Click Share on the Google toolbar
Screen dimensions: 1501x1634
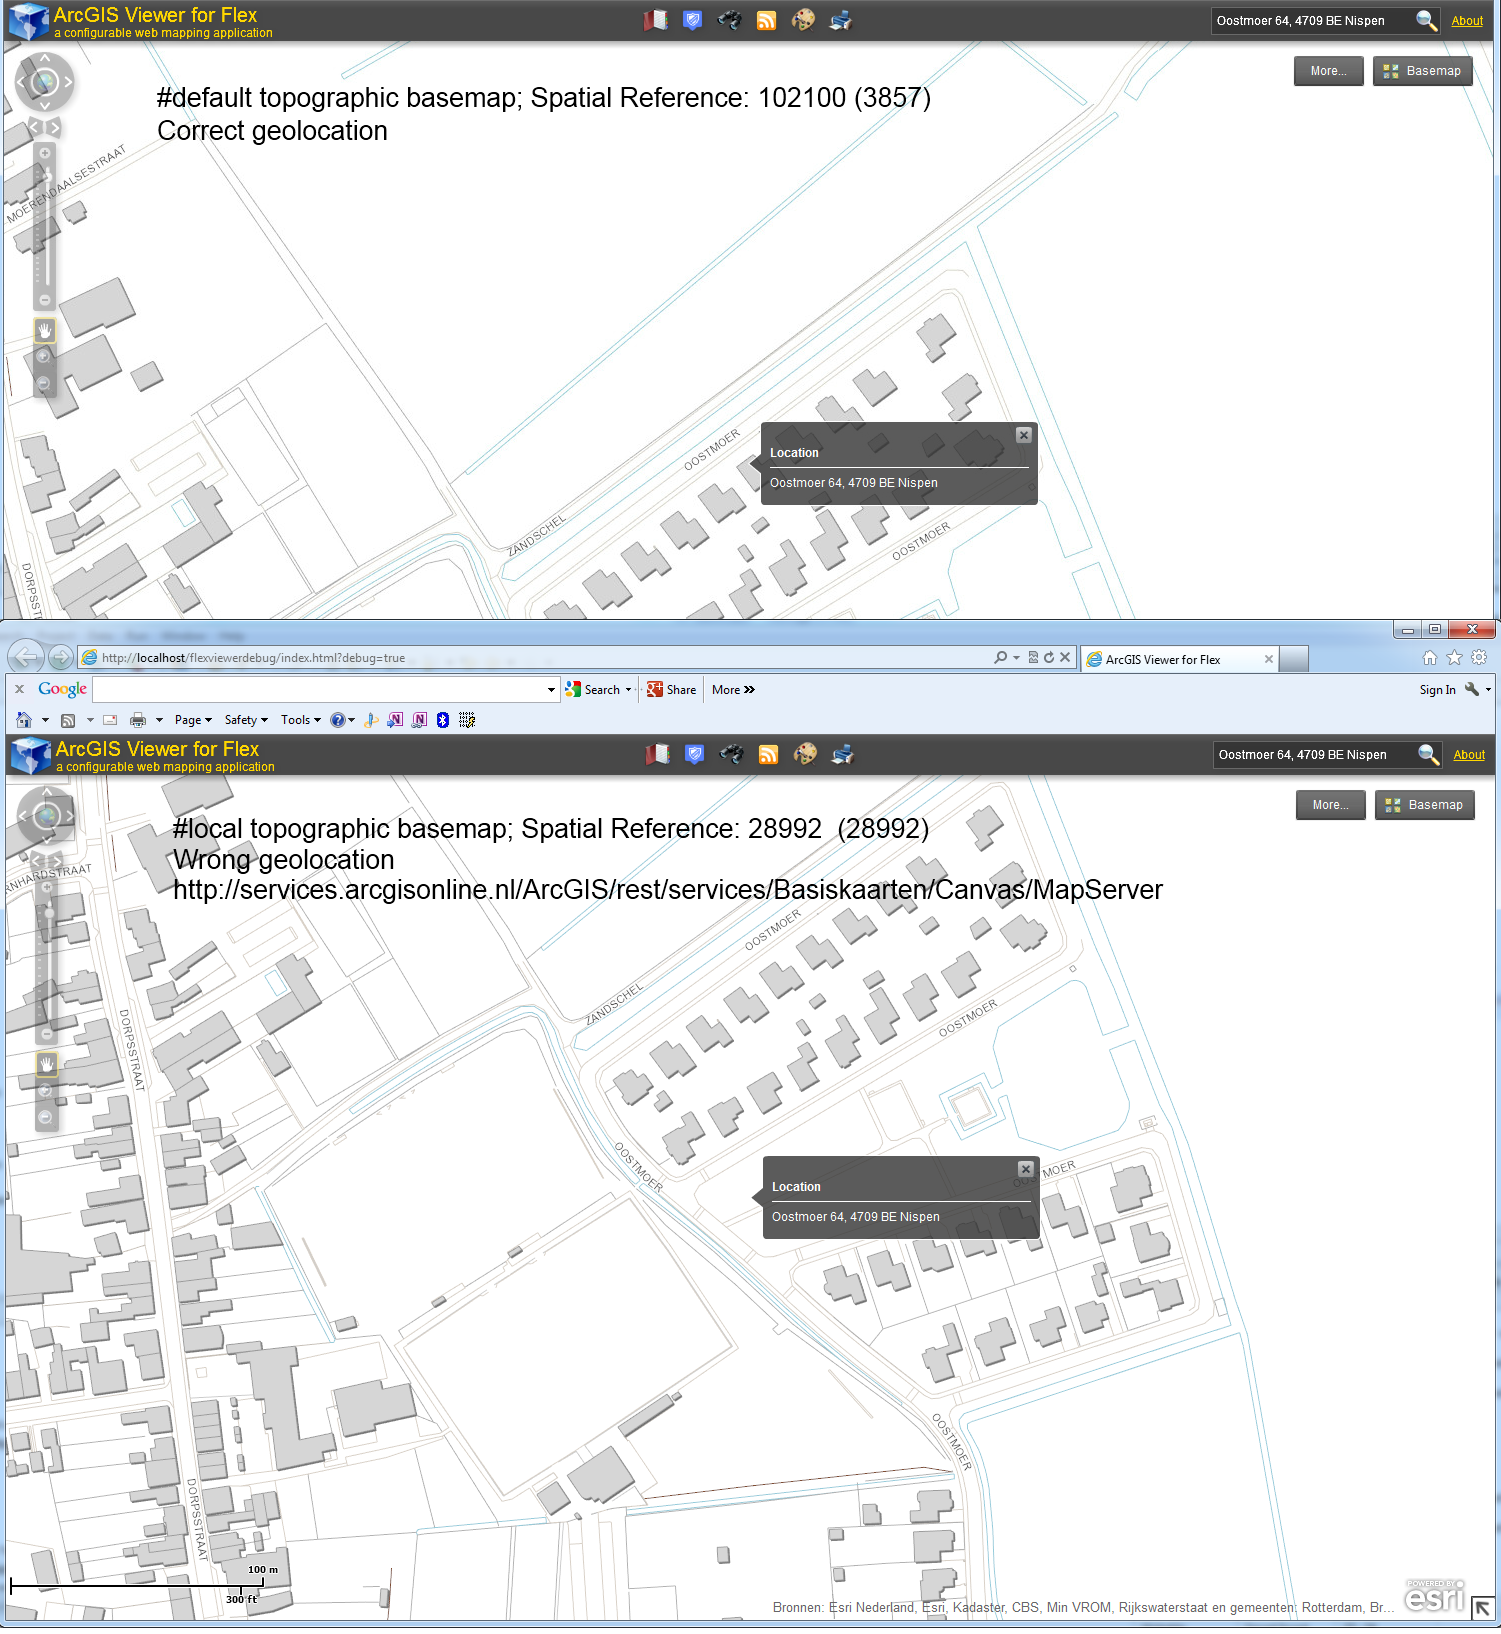pos(671,689)
